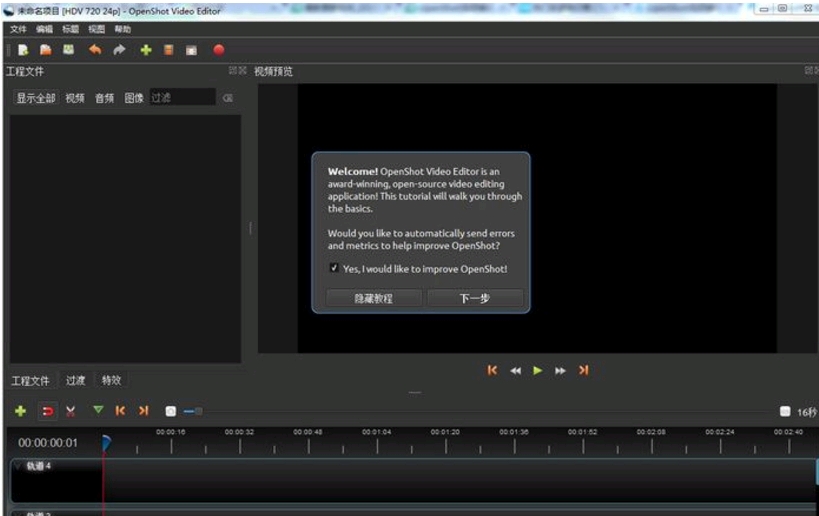Select the 显示全部 filter button
This screenshot has height=516, width=819.
[x=36, y=98]
